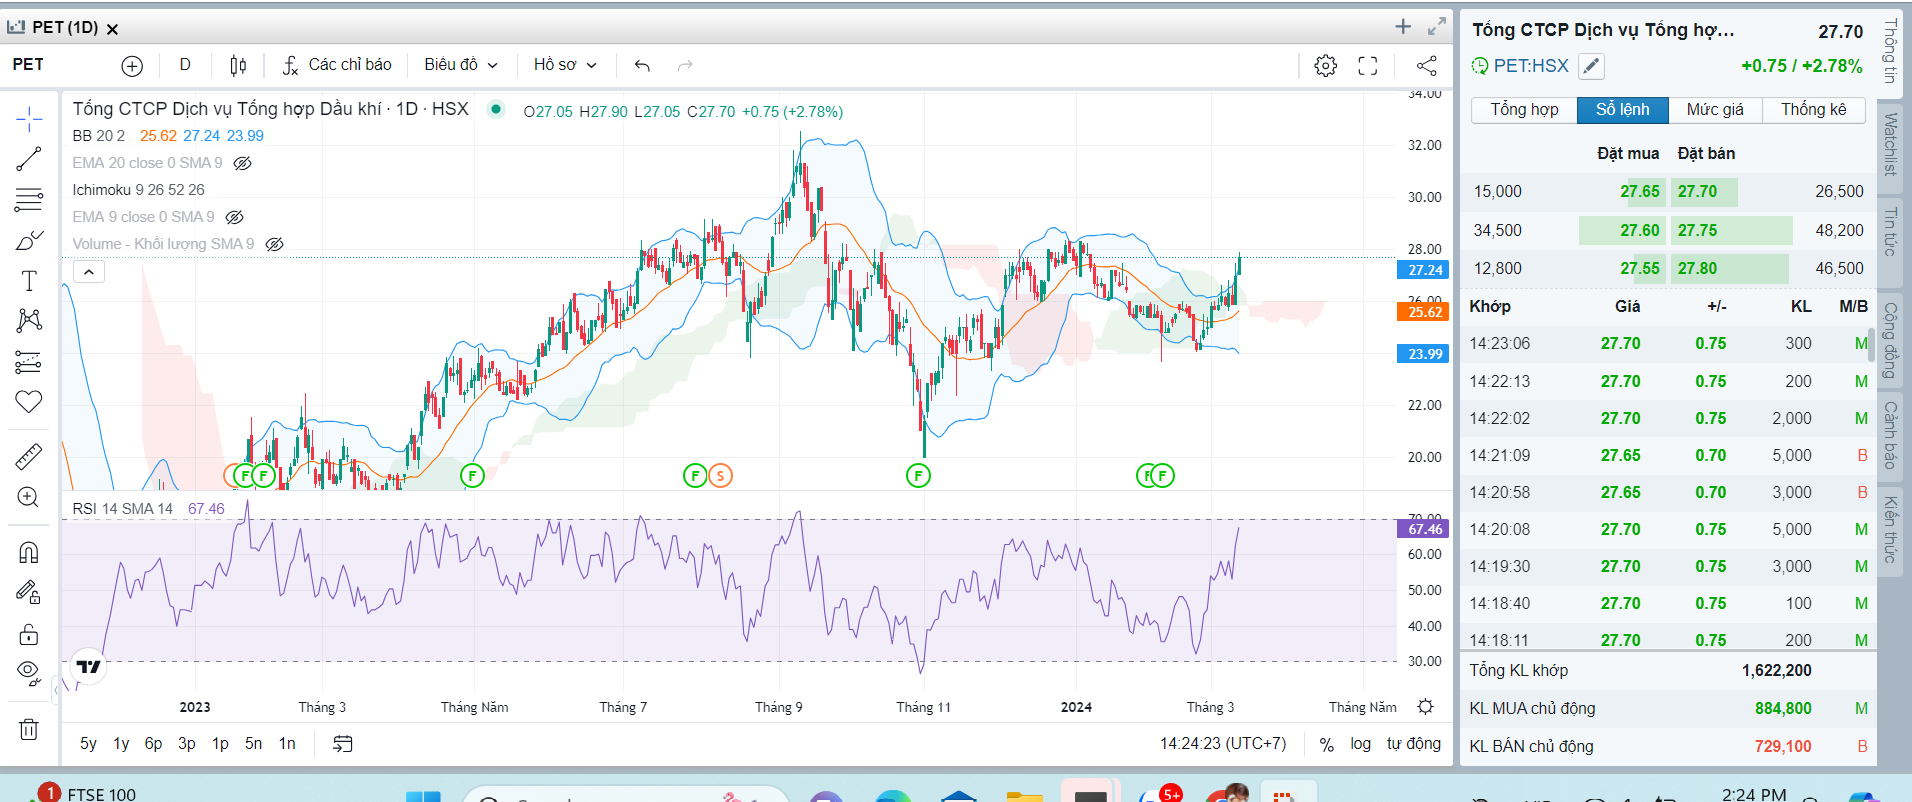Click the order list scrollbar
1912x802 pixels.
click(x=1871, y=344)
